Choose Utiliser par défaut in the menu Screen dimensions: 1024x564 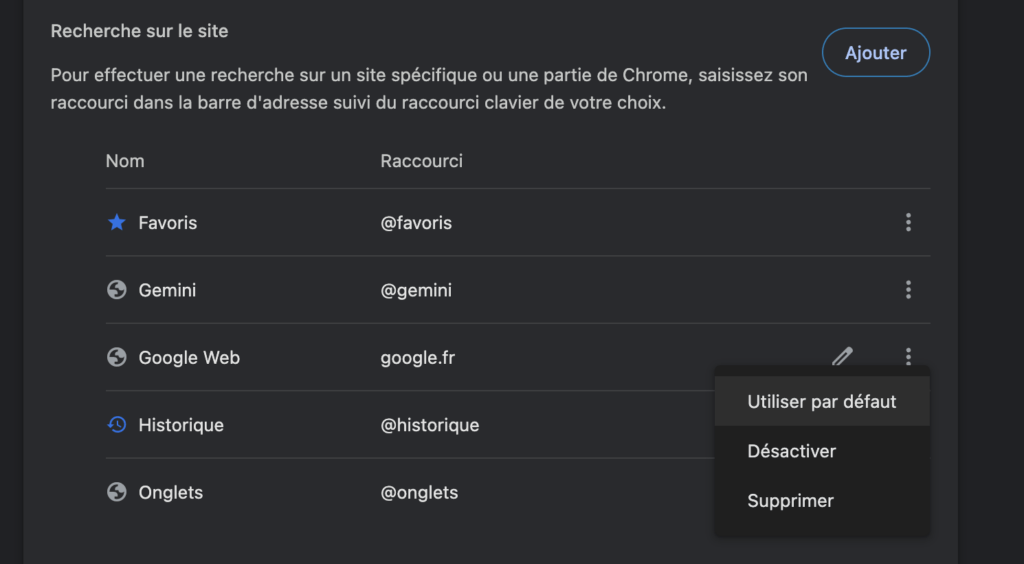[822, 402]
